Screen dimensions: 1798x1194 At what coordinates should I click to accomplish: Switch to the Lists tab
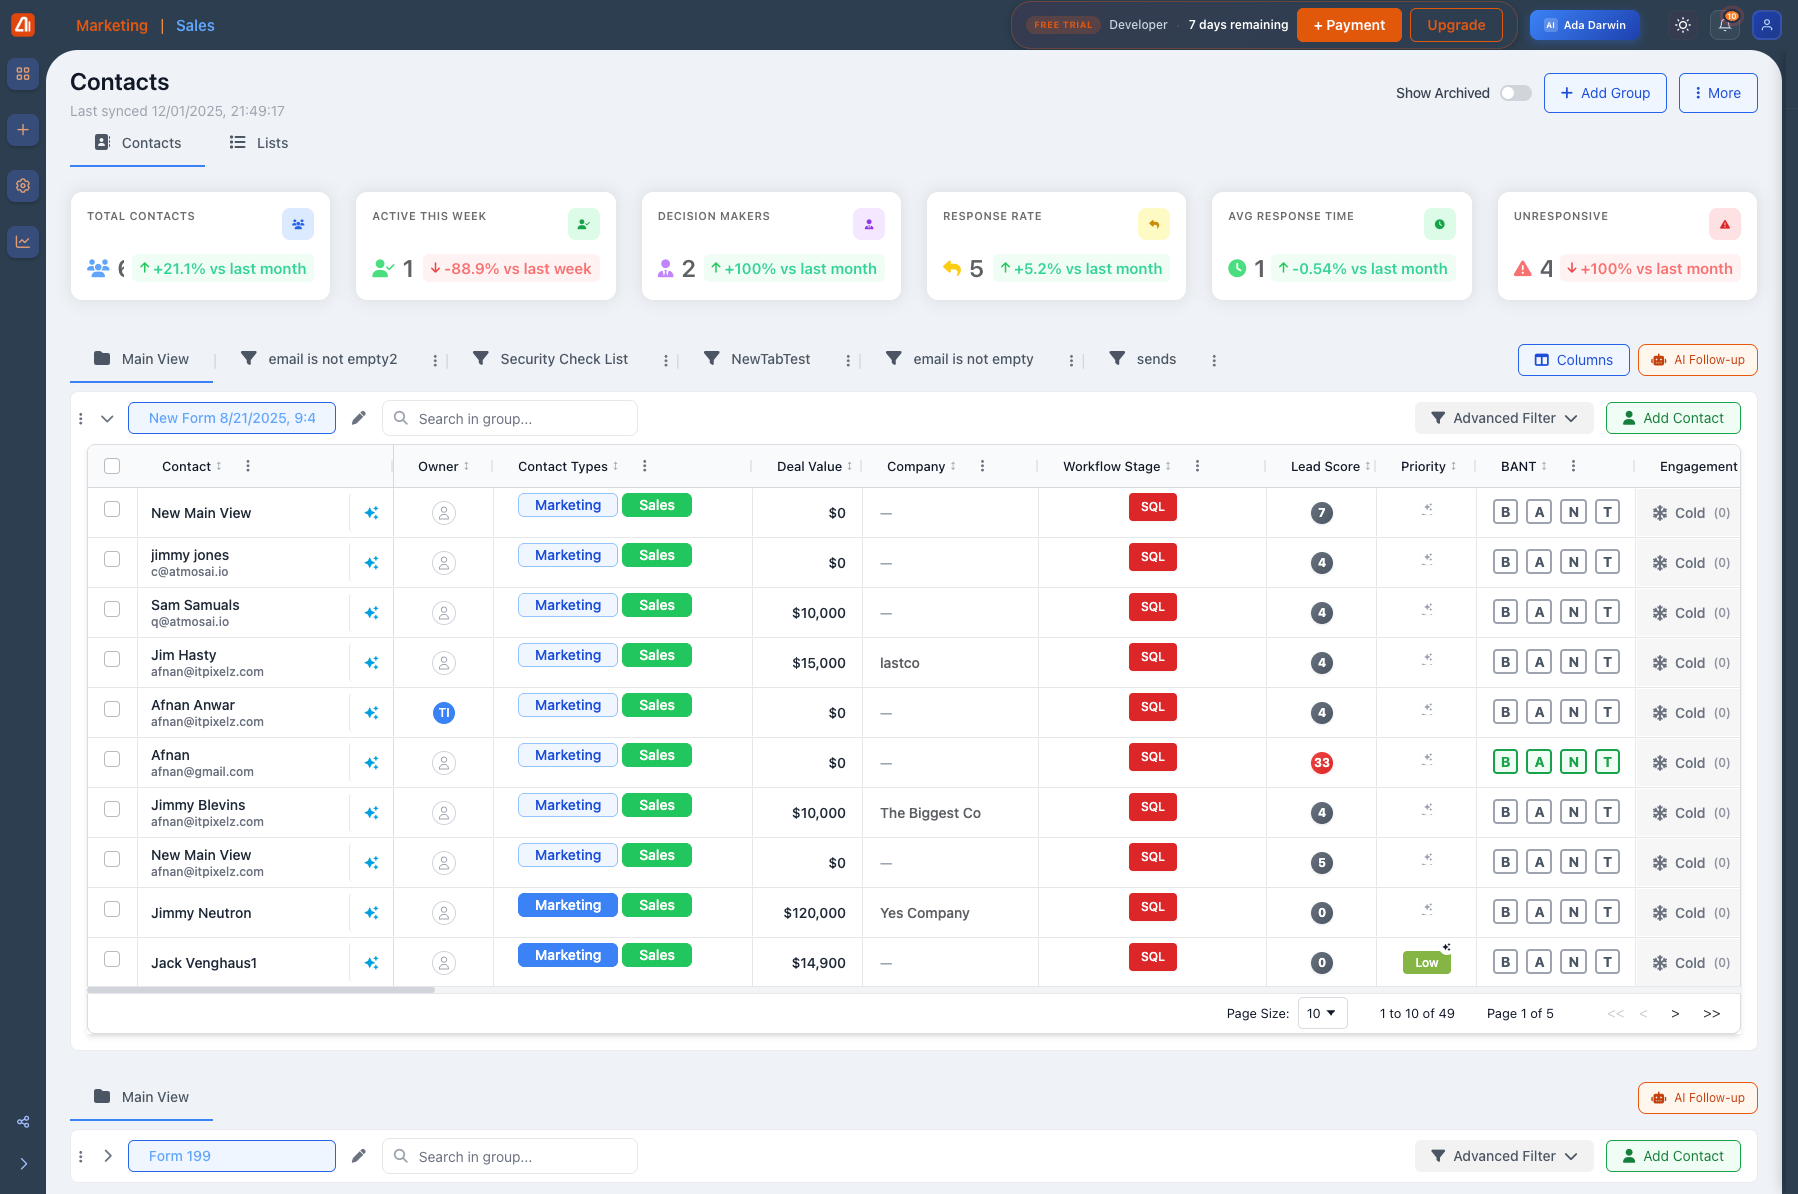pyautogui.click(x=259, y=143)
